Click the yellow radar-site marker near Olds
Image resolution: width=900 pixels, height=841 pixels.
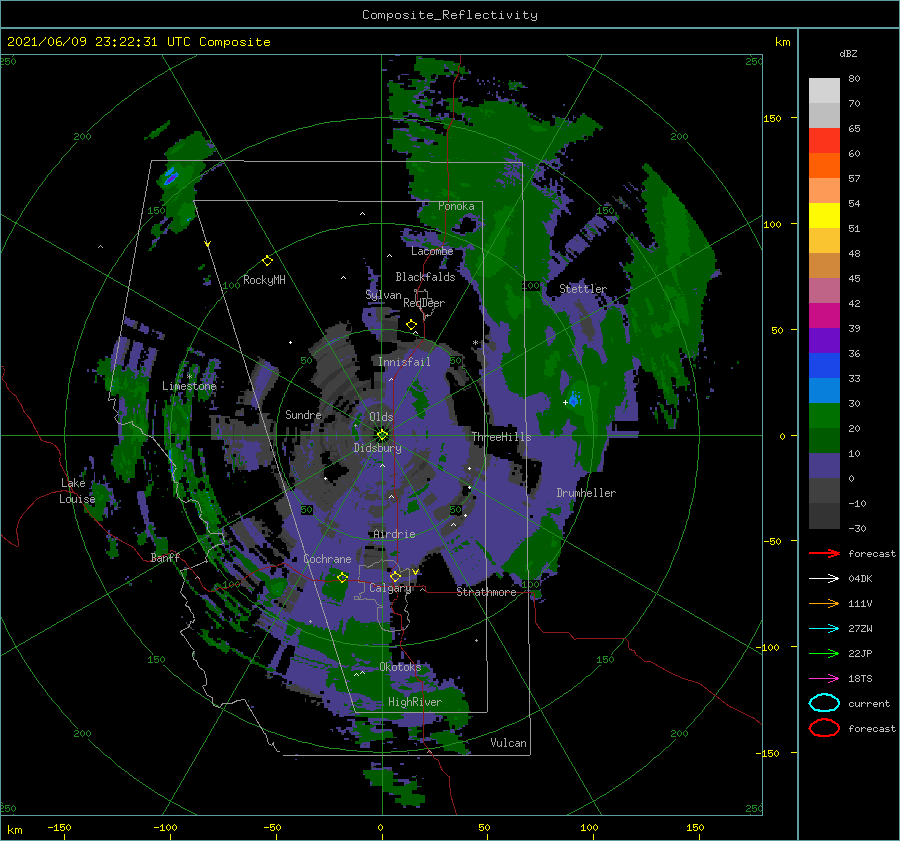[x=382, y=435]
